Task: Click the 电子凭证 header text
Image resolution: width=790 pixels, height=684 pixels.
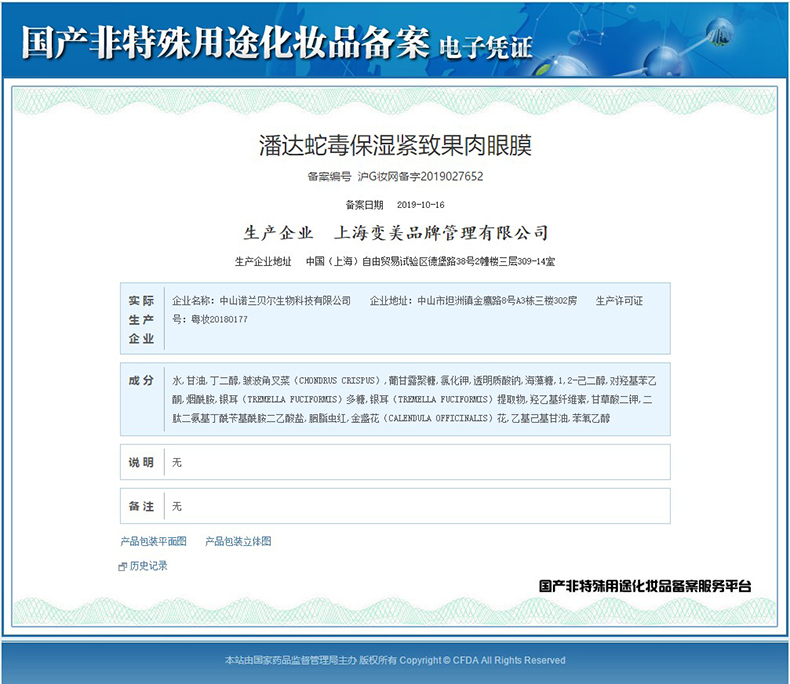Action: [x=486, y=48]
